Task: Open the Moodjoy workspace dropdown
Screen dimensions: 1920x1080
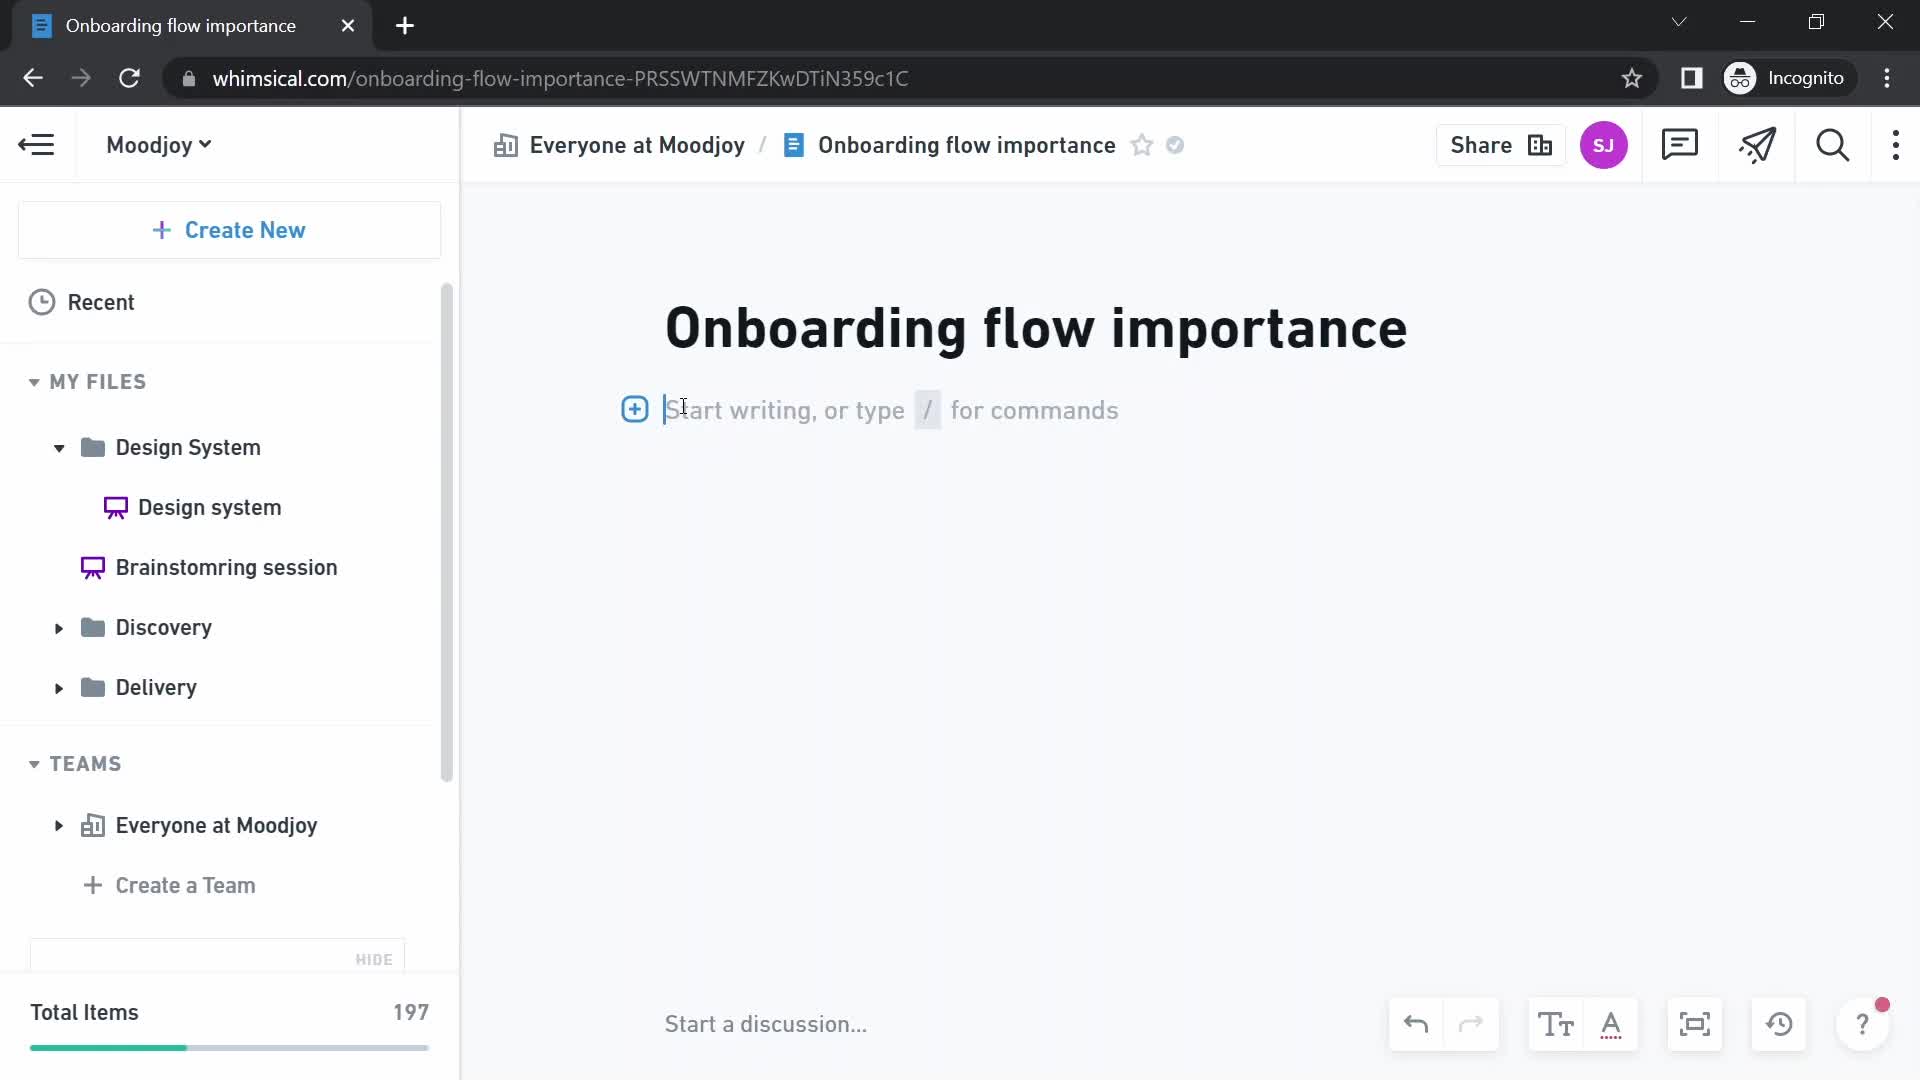Action: [x=159, y=145]
